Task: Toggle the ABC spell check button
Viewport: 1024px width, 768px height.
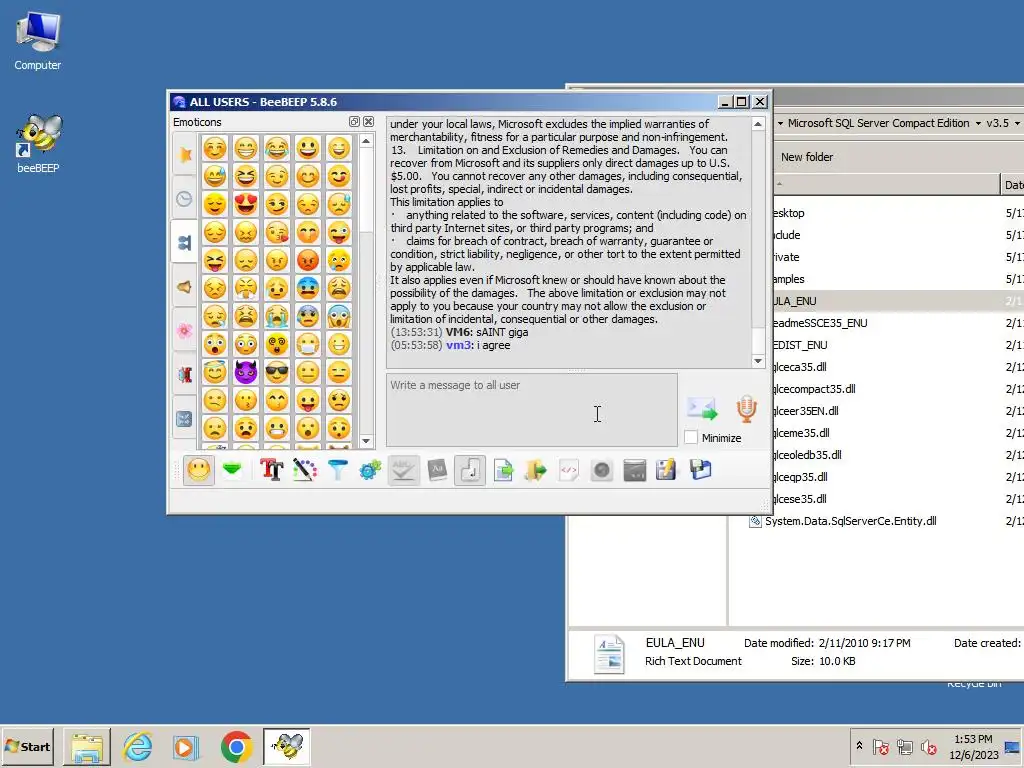Action: click(404, 470)
